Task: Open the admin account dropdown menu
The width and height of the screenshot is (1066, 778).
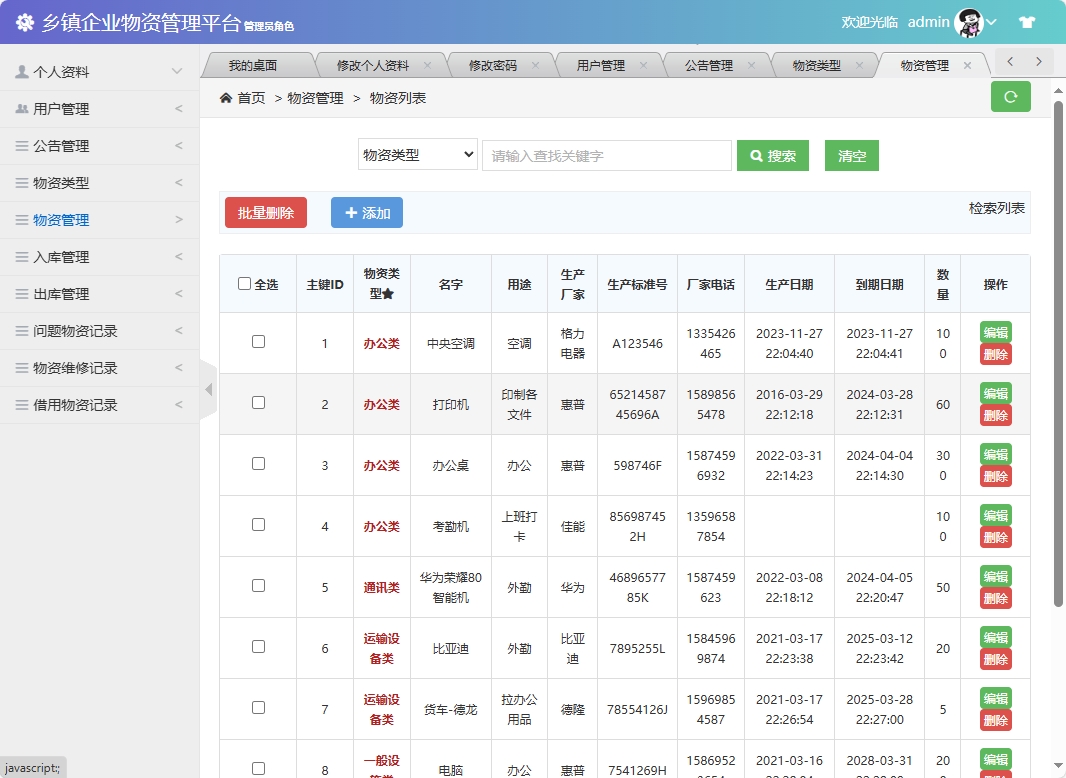Action: click(x=991, y=20)
